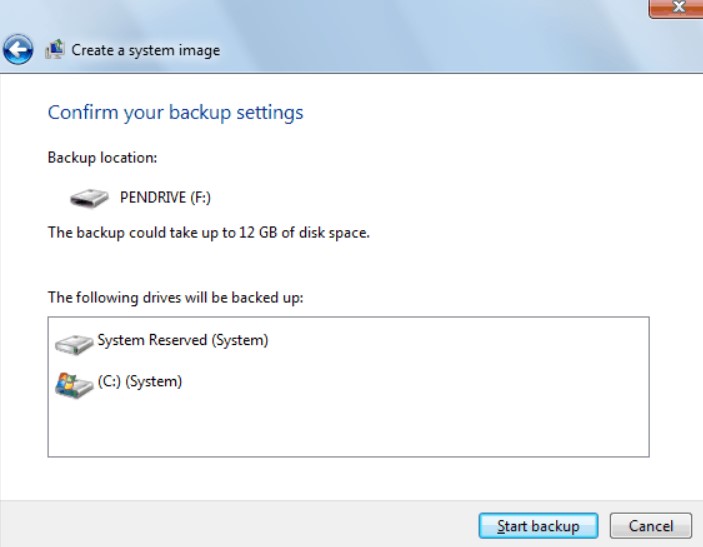The width and height of the screenshot is (703, 547).
Task: Select the System Reserved drive icon
Action: [x=74, y=344]
